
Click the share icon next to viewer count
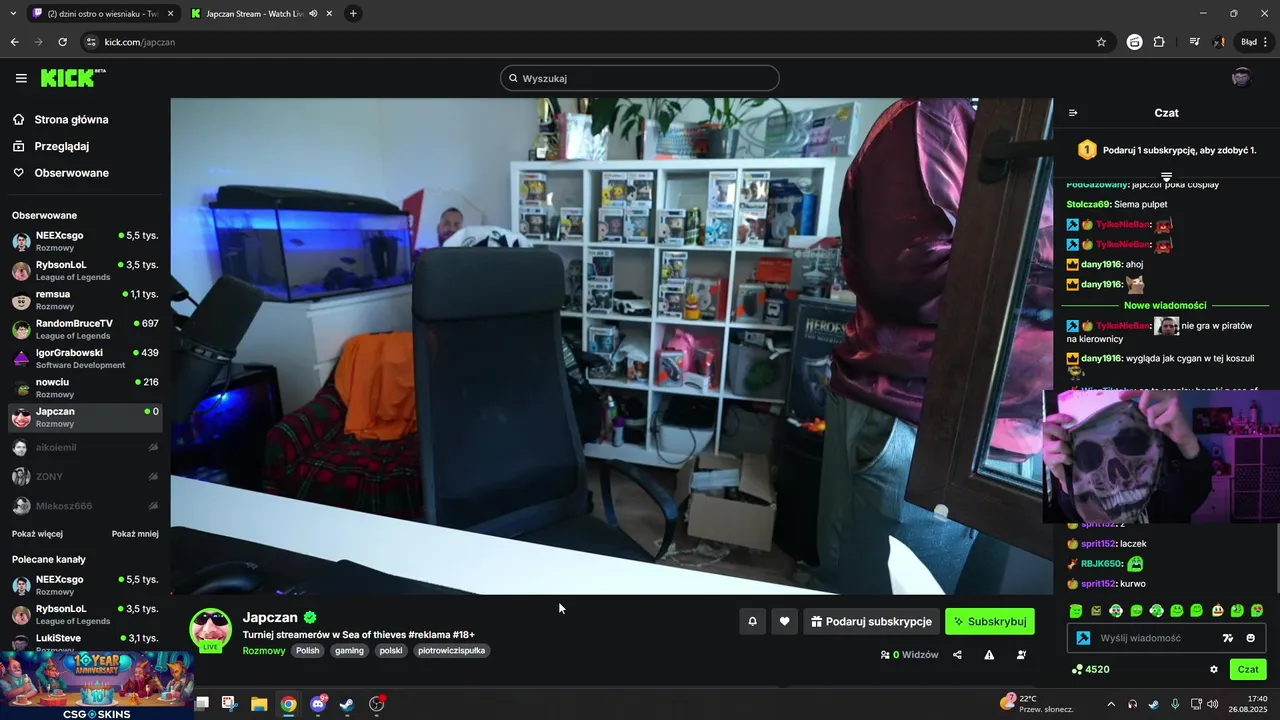(957, 655)
